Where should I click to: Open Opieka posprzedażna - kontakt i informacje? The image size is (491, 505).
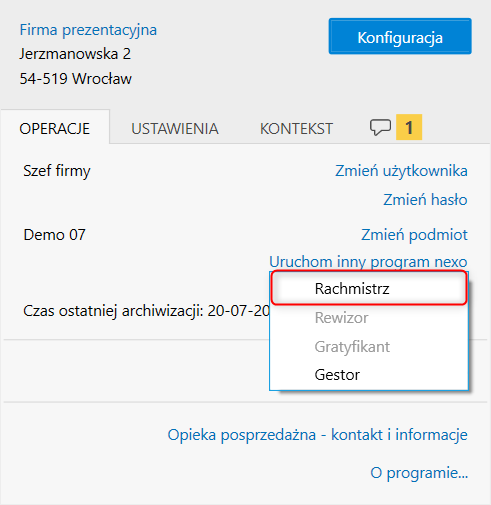pyautogui.click(x=317, y=435)
